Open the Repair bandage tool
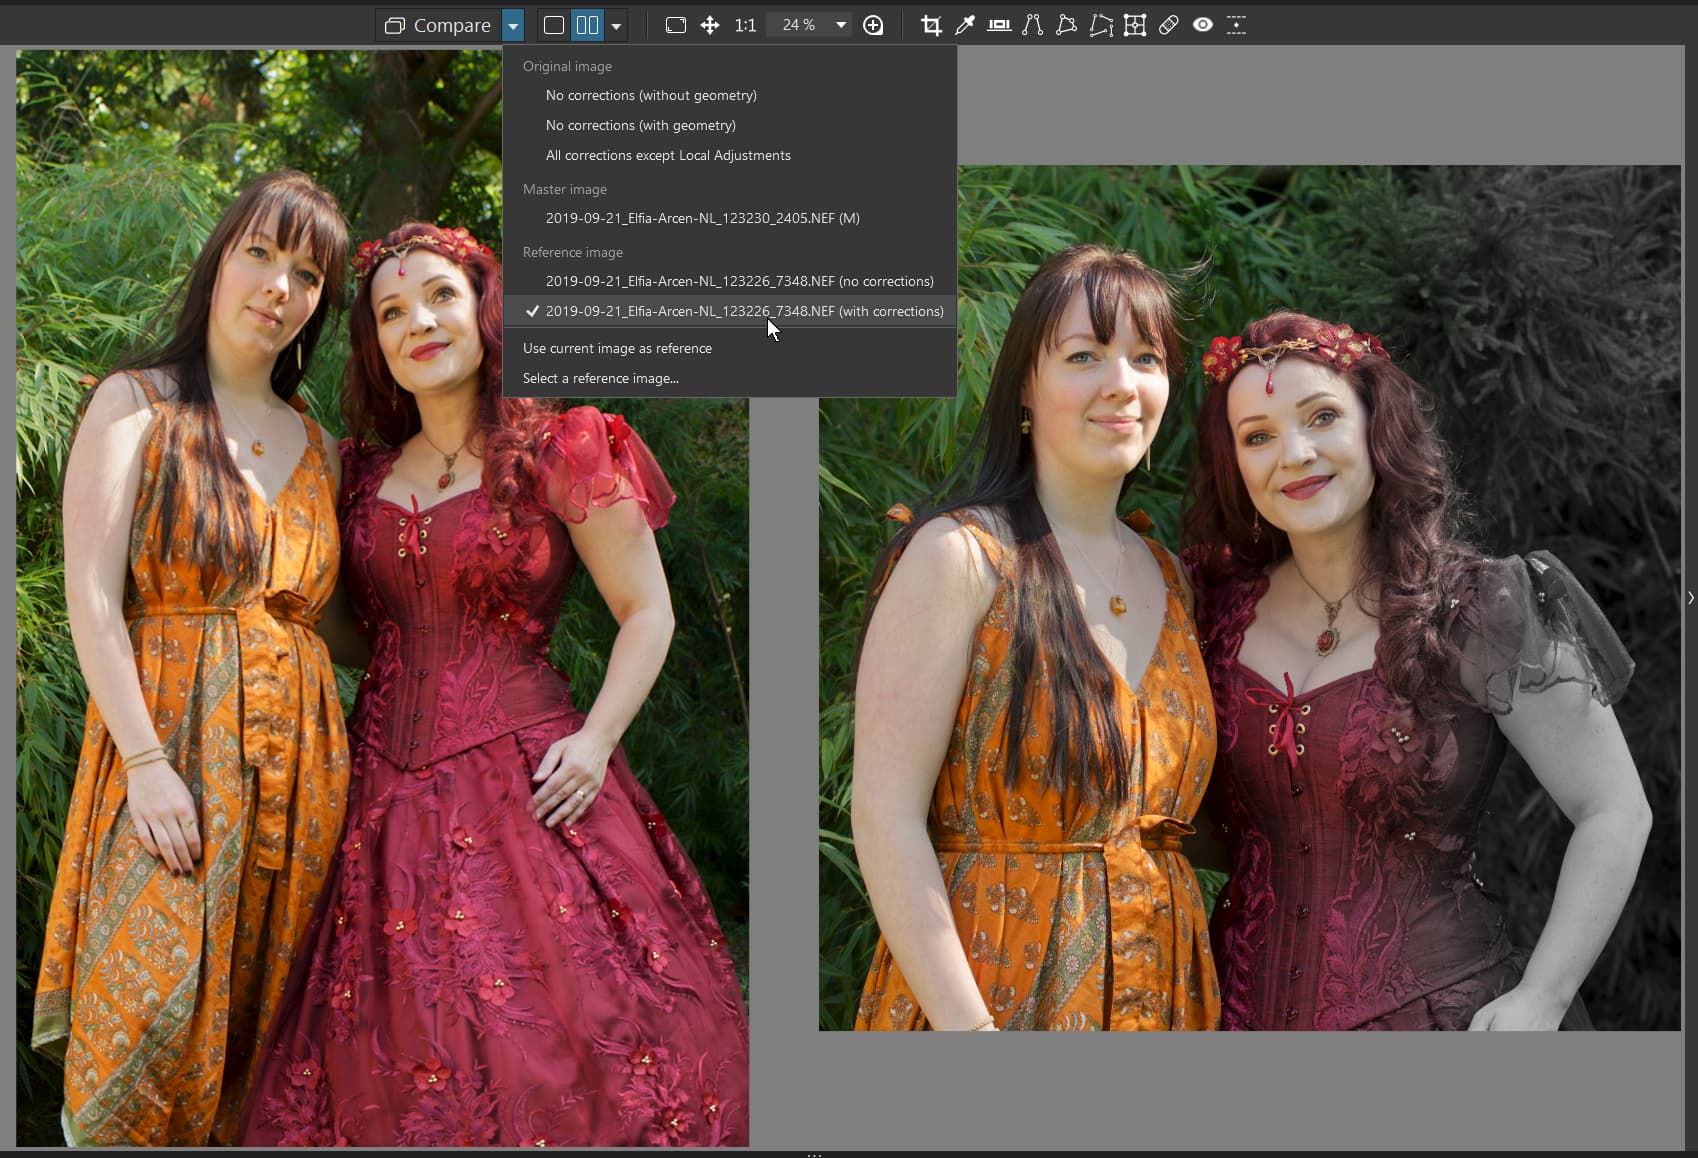 1169,25
